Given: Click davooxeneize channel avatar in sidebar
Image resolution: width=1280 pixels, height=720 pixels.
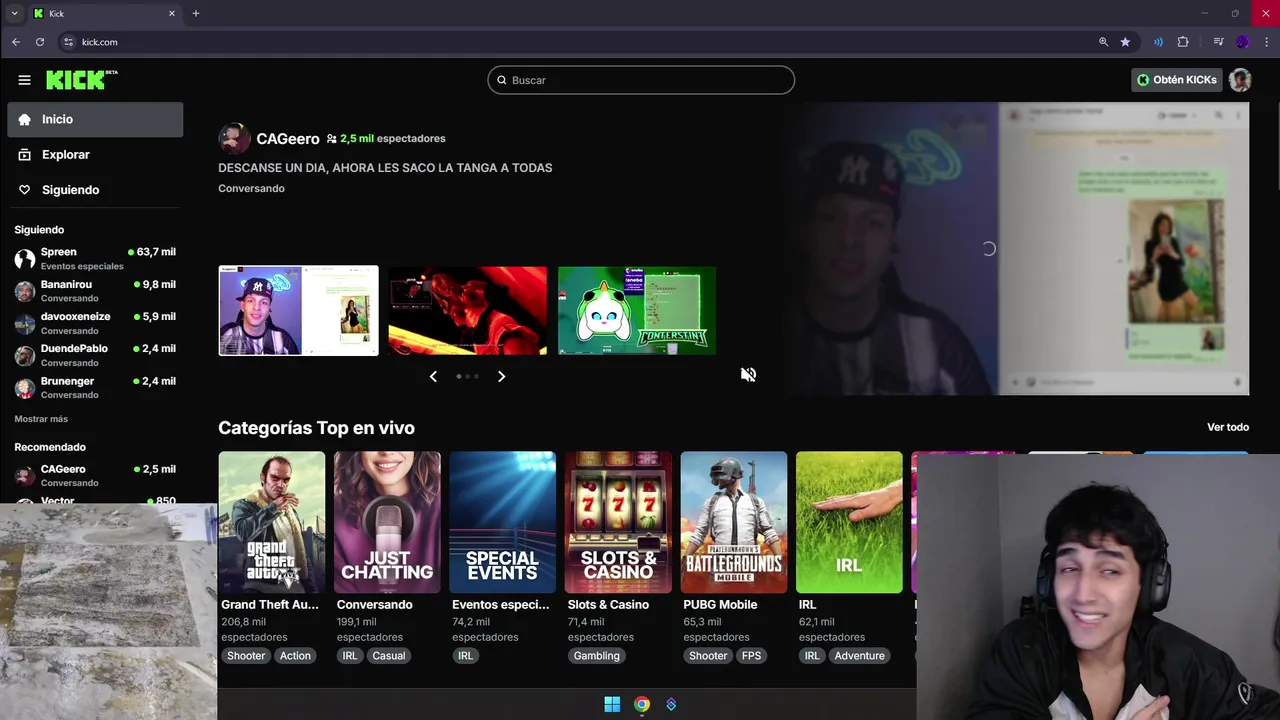Looking at the screenshot, I should (x=25, y=323).
